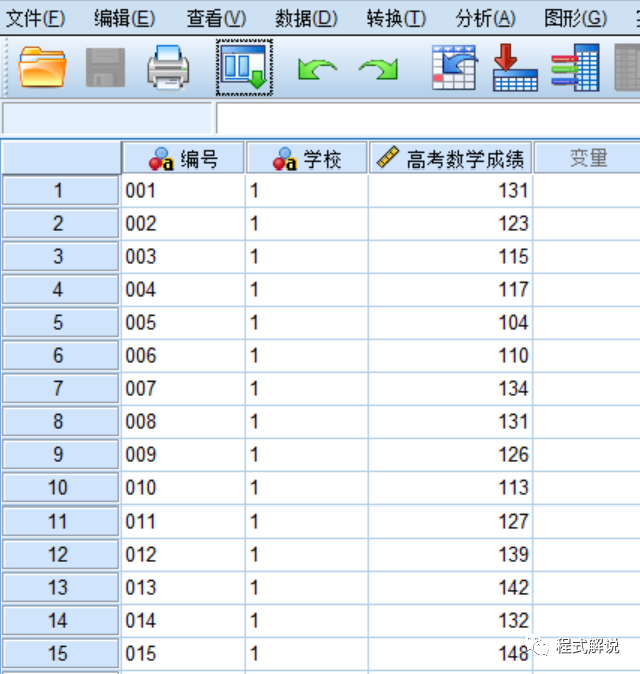Click the score cell 110 in row 6
This screenshot has width=640, height=674.
[450, 355]
